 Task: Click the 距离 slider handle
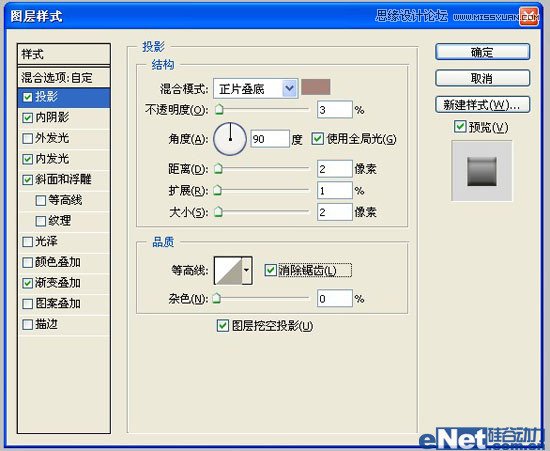(218, 169)
